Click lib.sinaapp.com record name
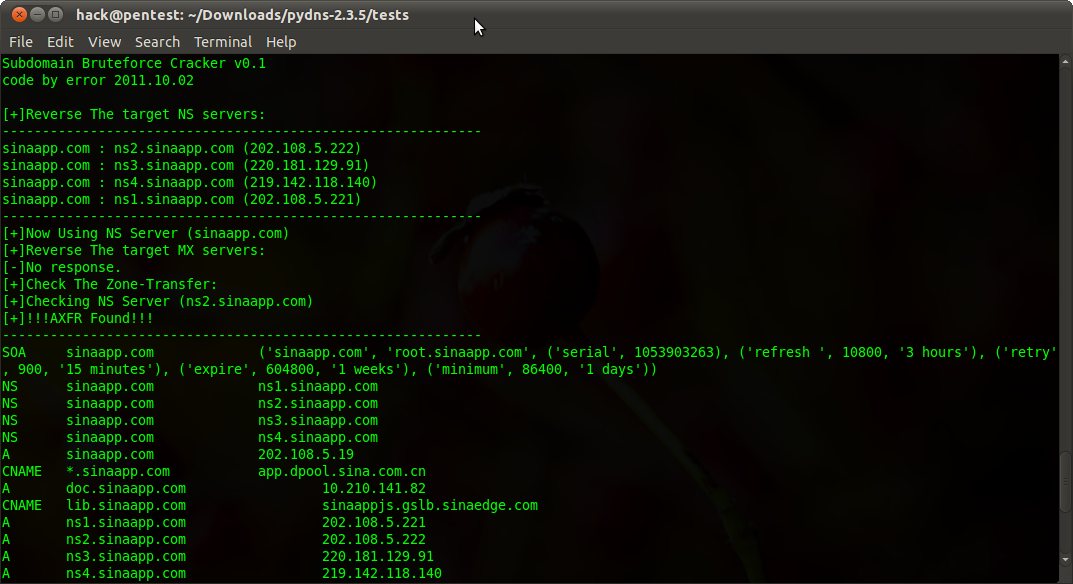The height and width of the screenshot is (584, 1073). 126,505
